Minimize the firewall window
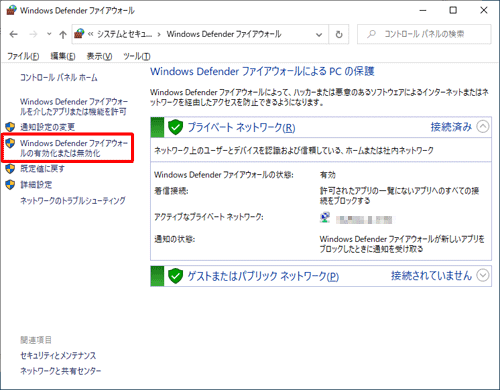The height and width of the screenshot is (390, 500). coord(423,10)
